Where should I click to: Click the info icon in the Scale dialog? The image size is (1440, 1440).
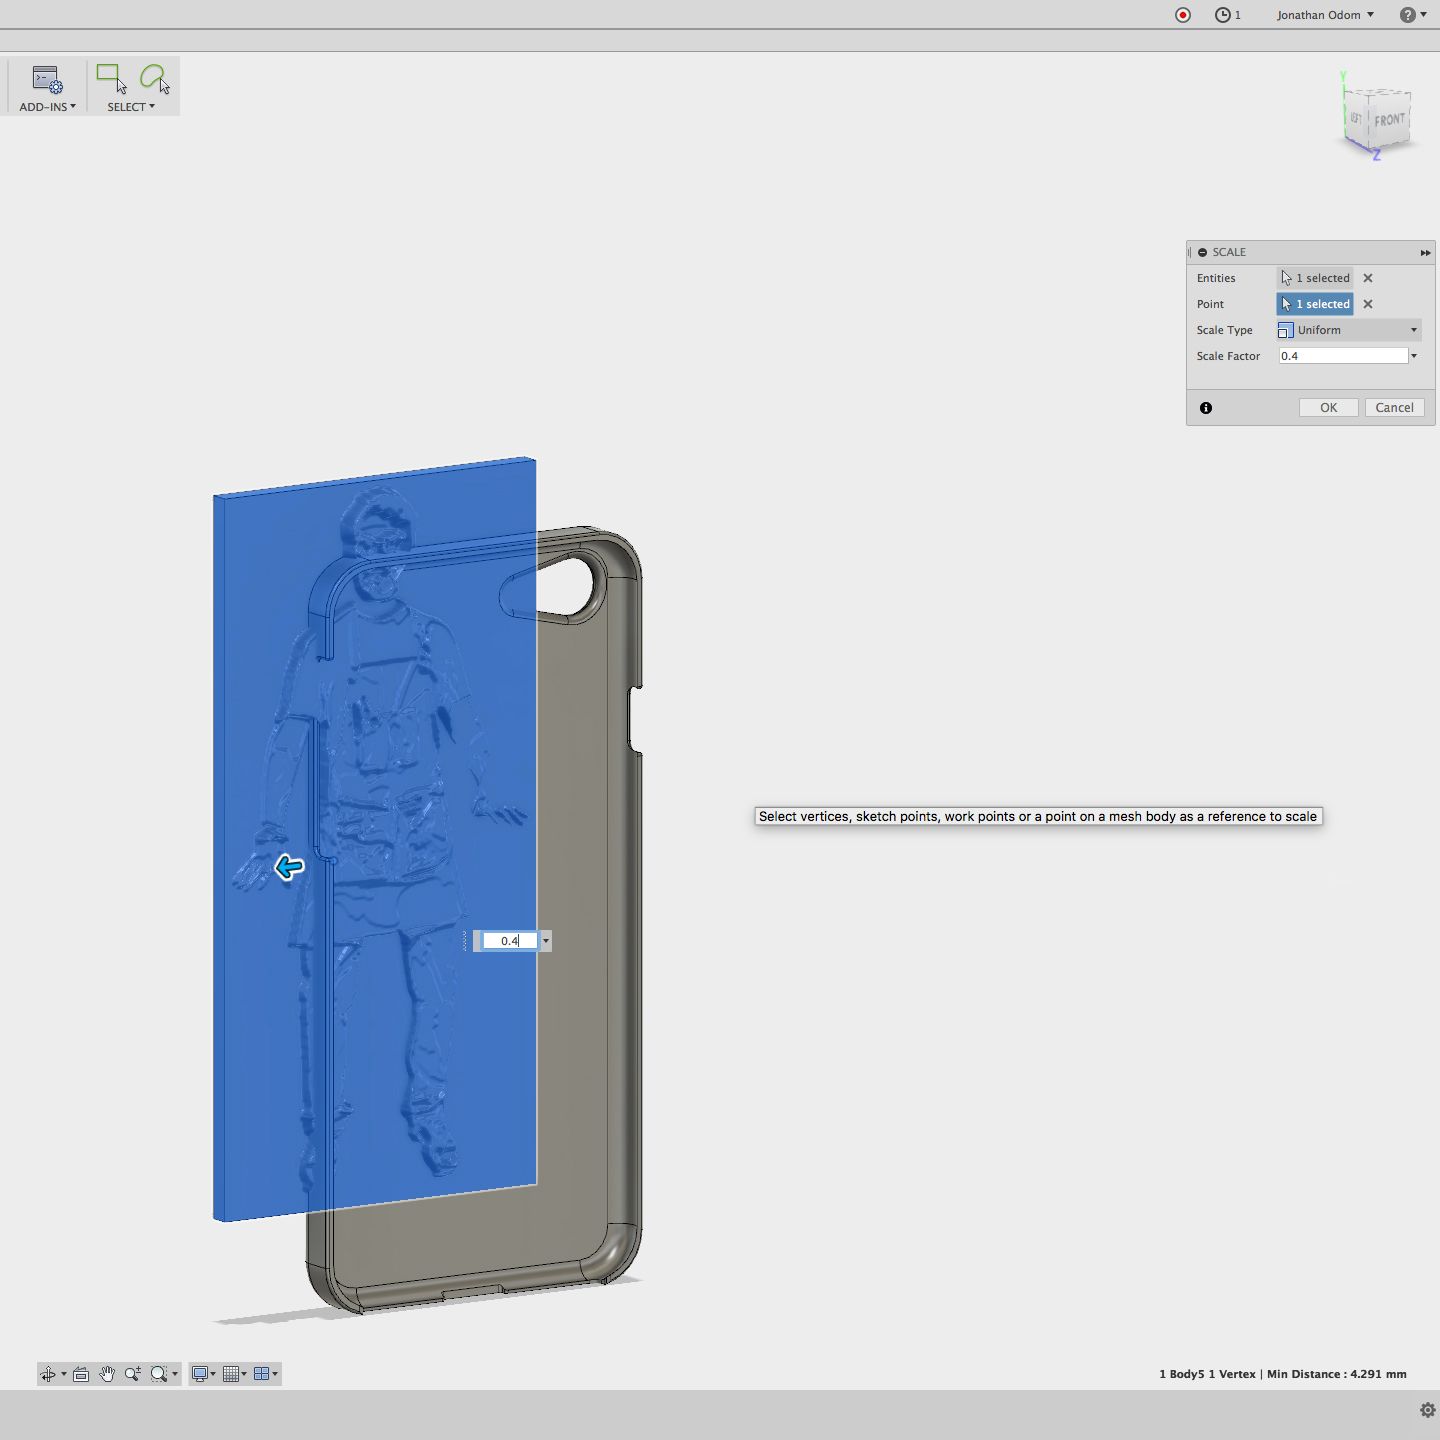[1206, 407]
